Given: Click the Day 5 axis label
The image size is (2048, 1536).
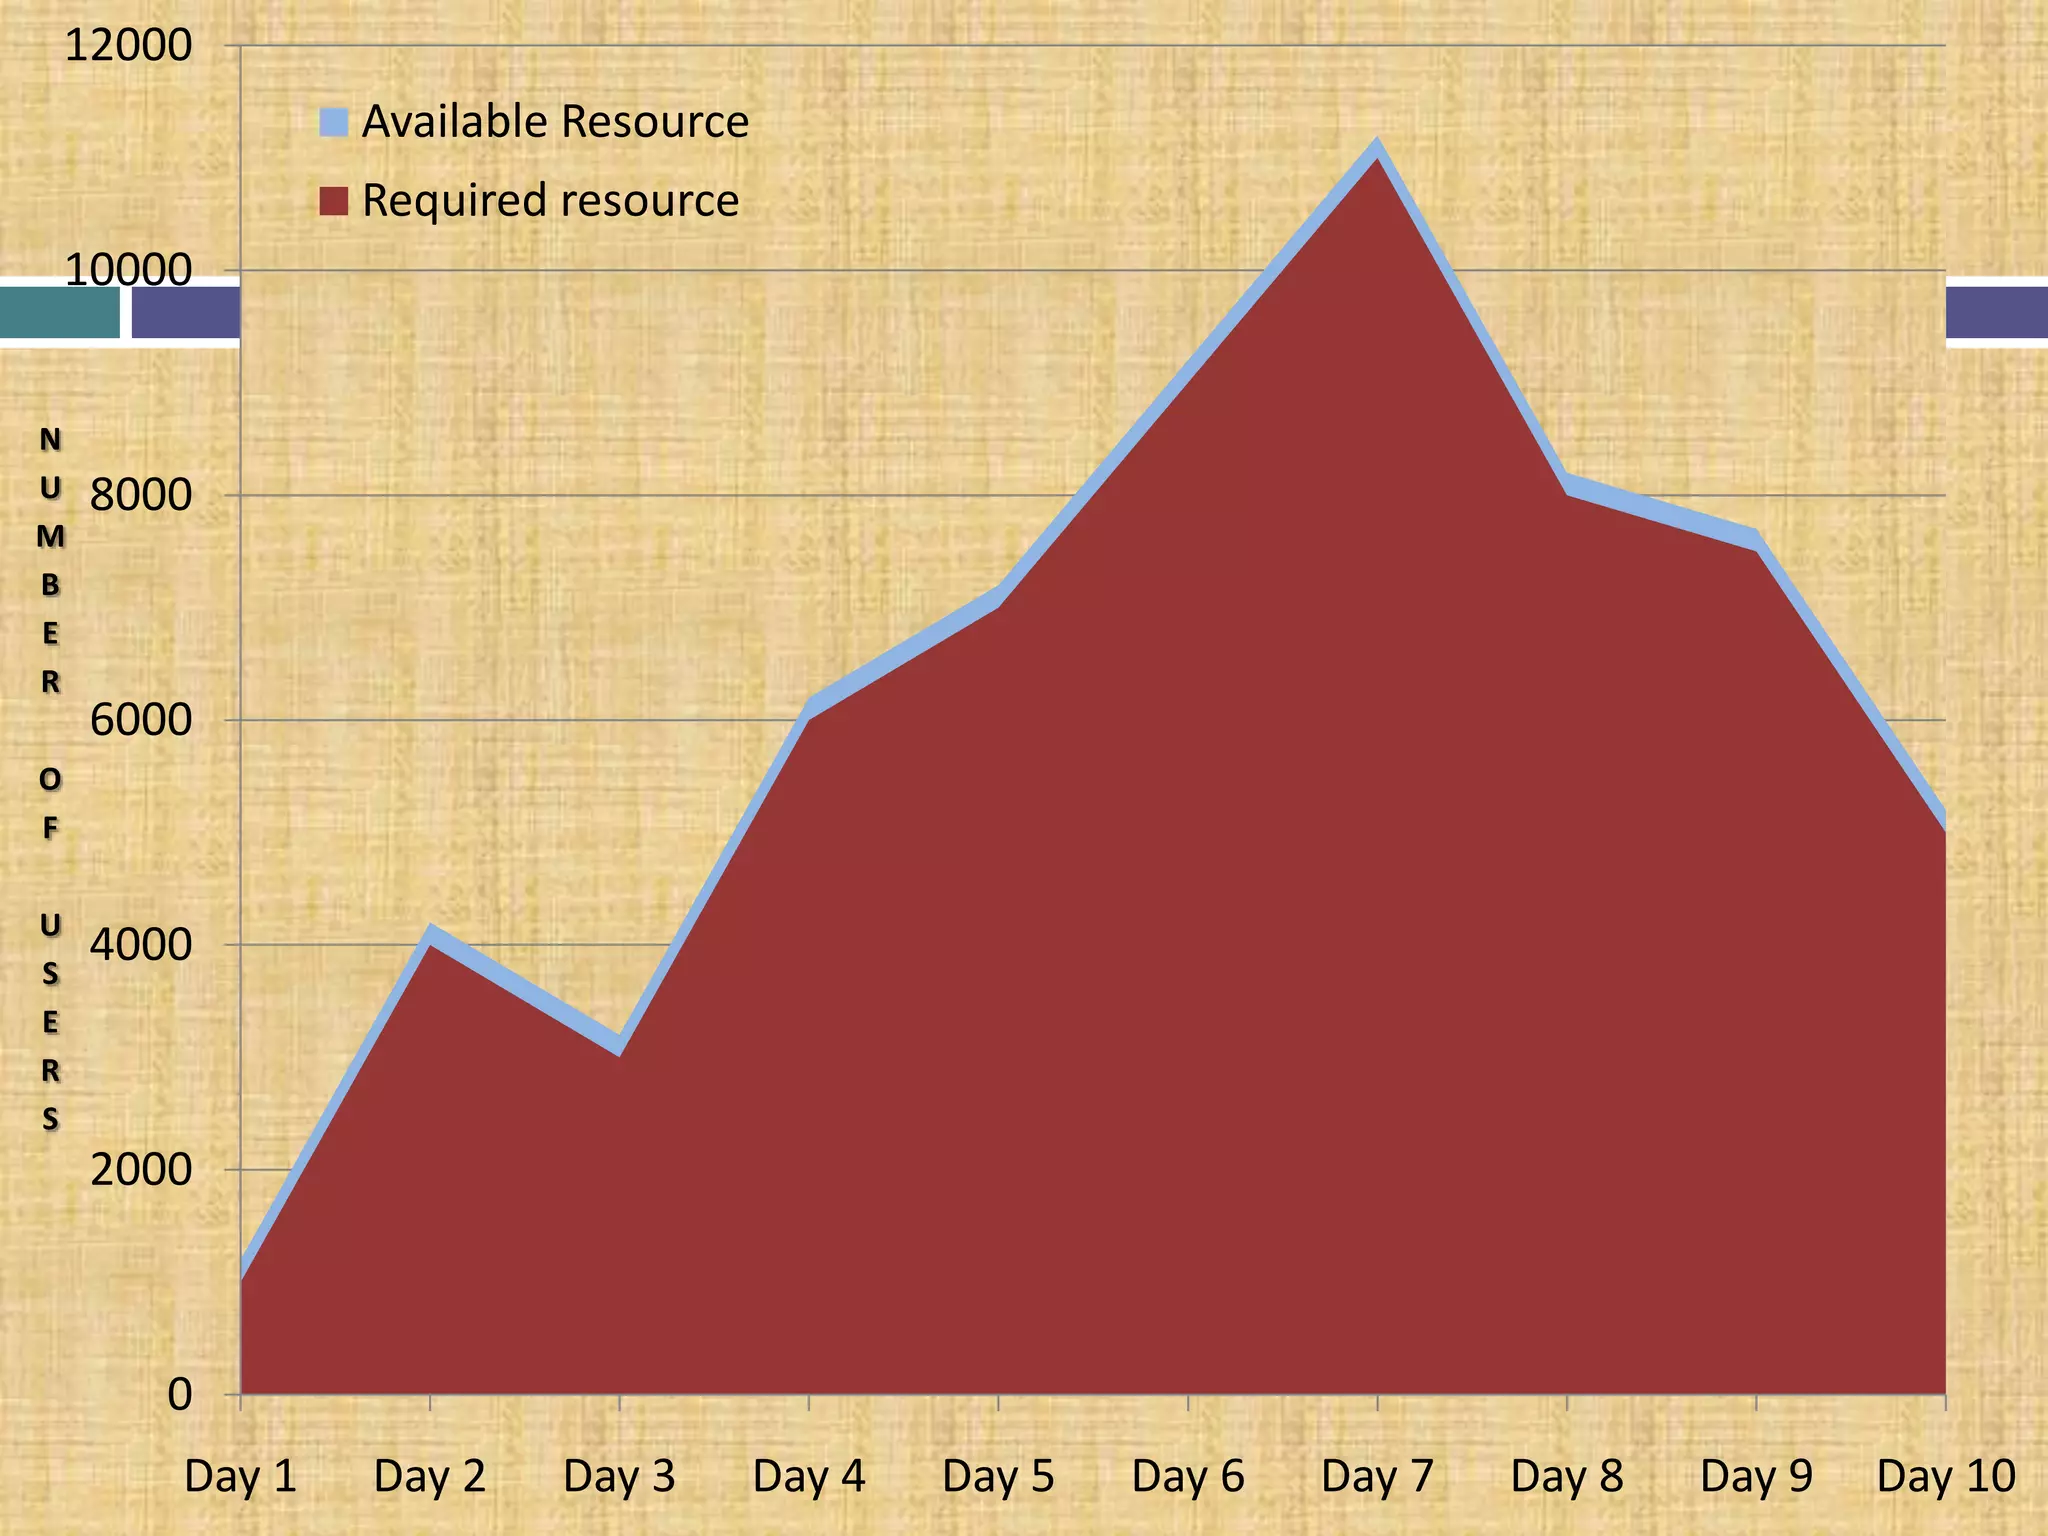Looking at the screenshot, I should [x=998, y=1476].
